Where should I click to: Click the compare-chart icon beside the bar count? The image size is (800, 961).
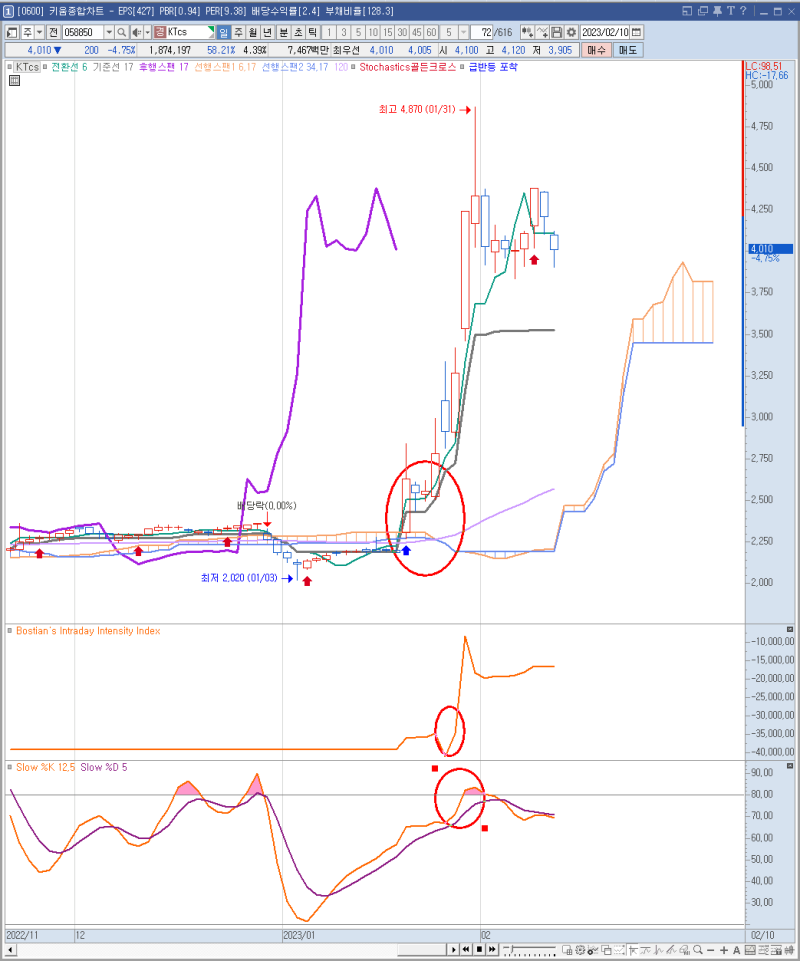point(526,32)
